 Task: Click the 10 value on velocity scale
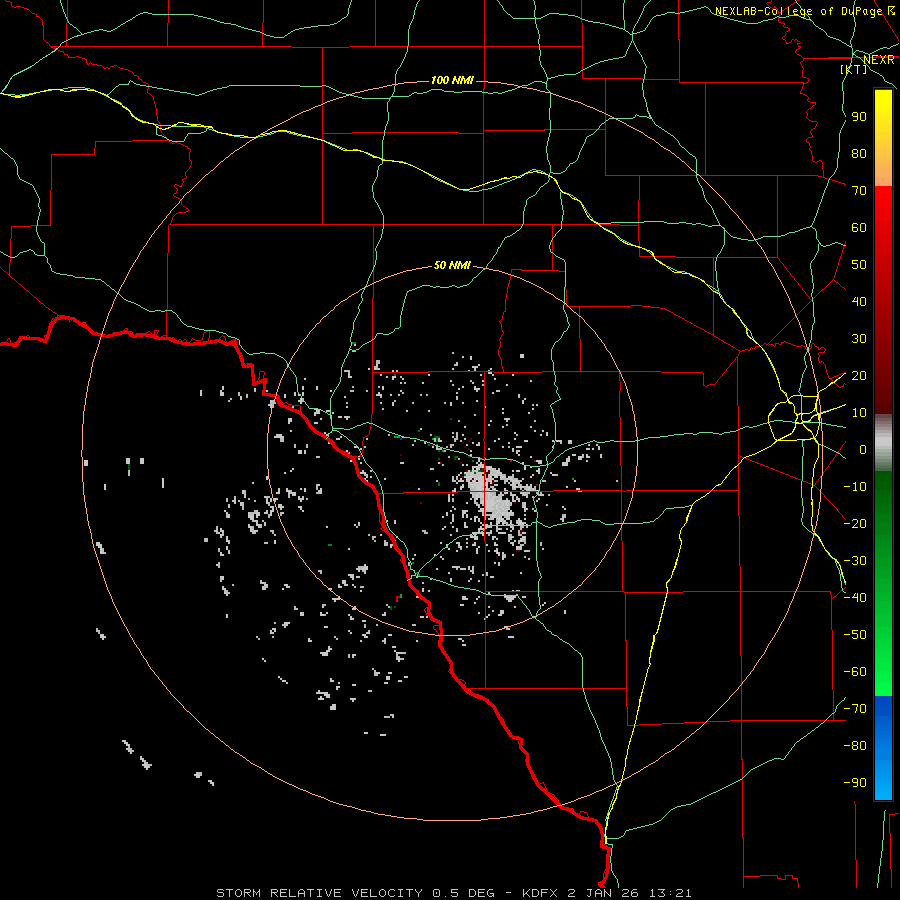click(859, 413)
